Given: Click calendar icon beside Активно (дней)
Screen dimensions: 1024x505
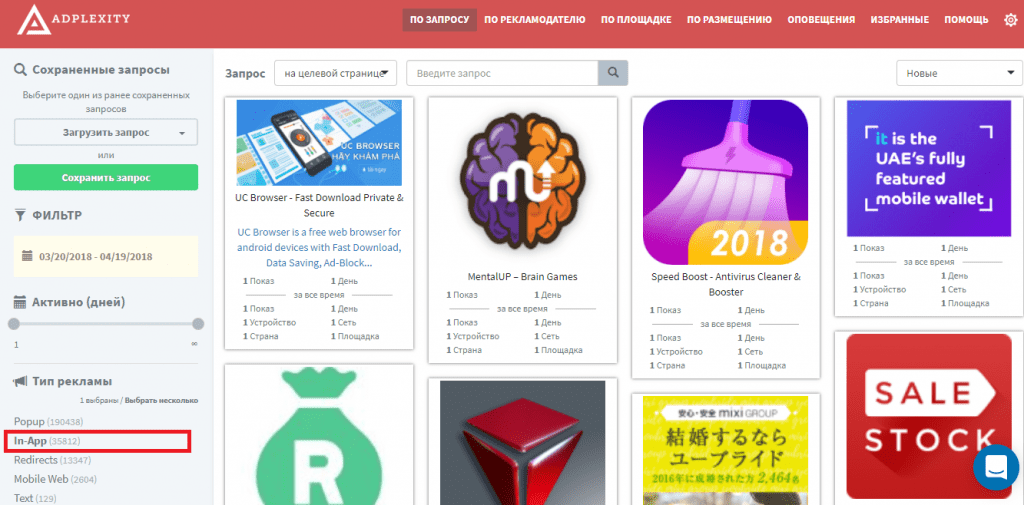Looking at the screenshot, I should click(x=20, y=302).
